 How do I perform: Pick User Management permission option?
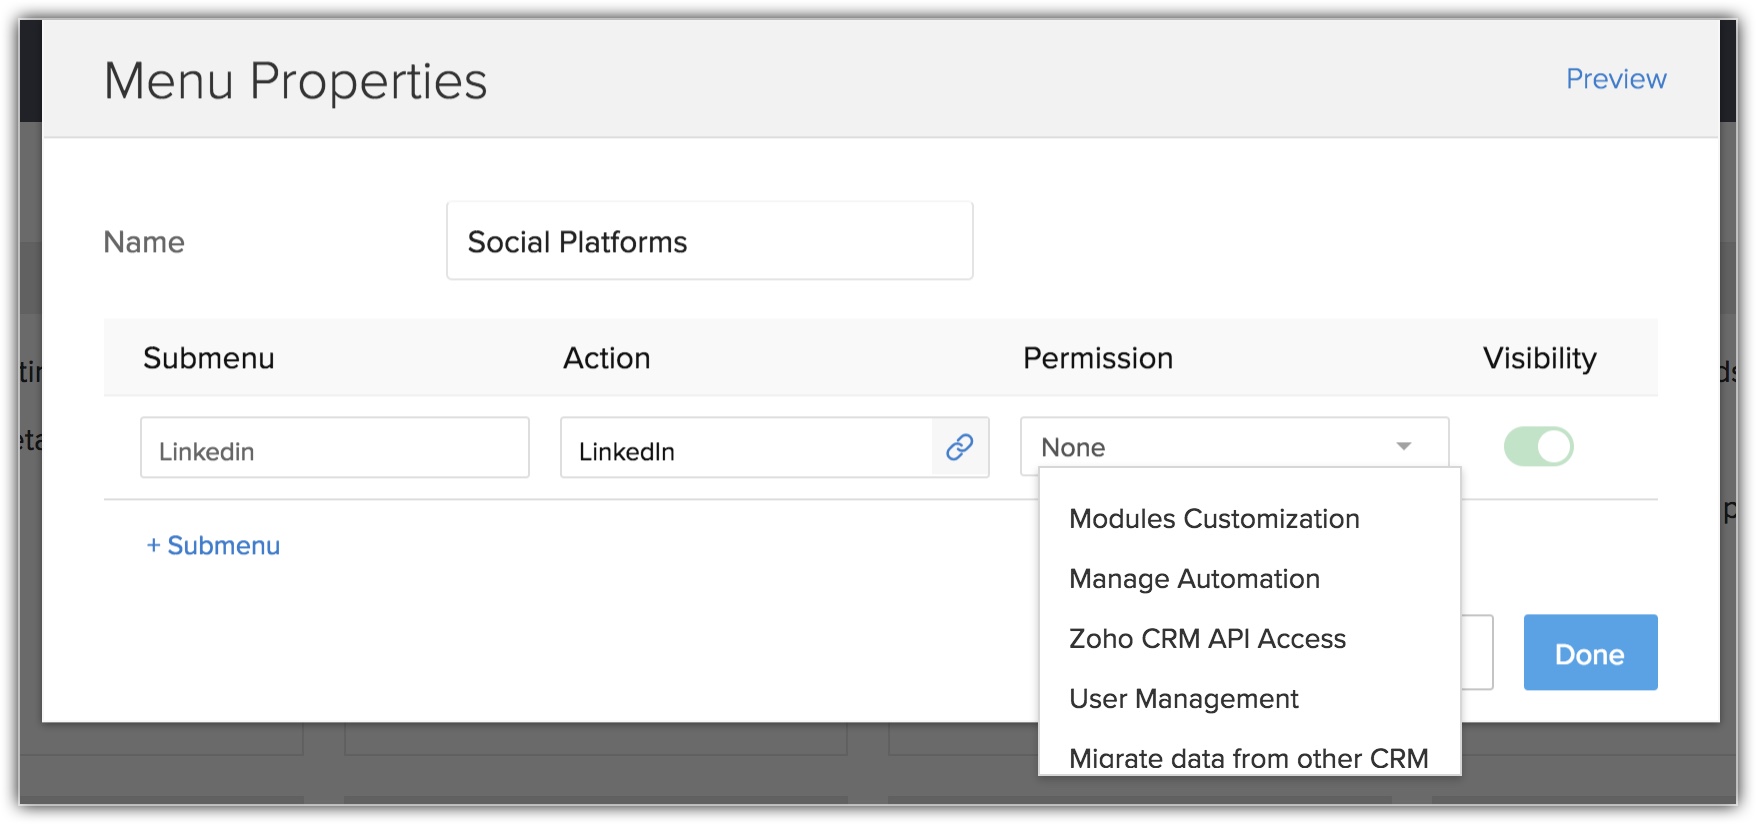click(1183, 699)
